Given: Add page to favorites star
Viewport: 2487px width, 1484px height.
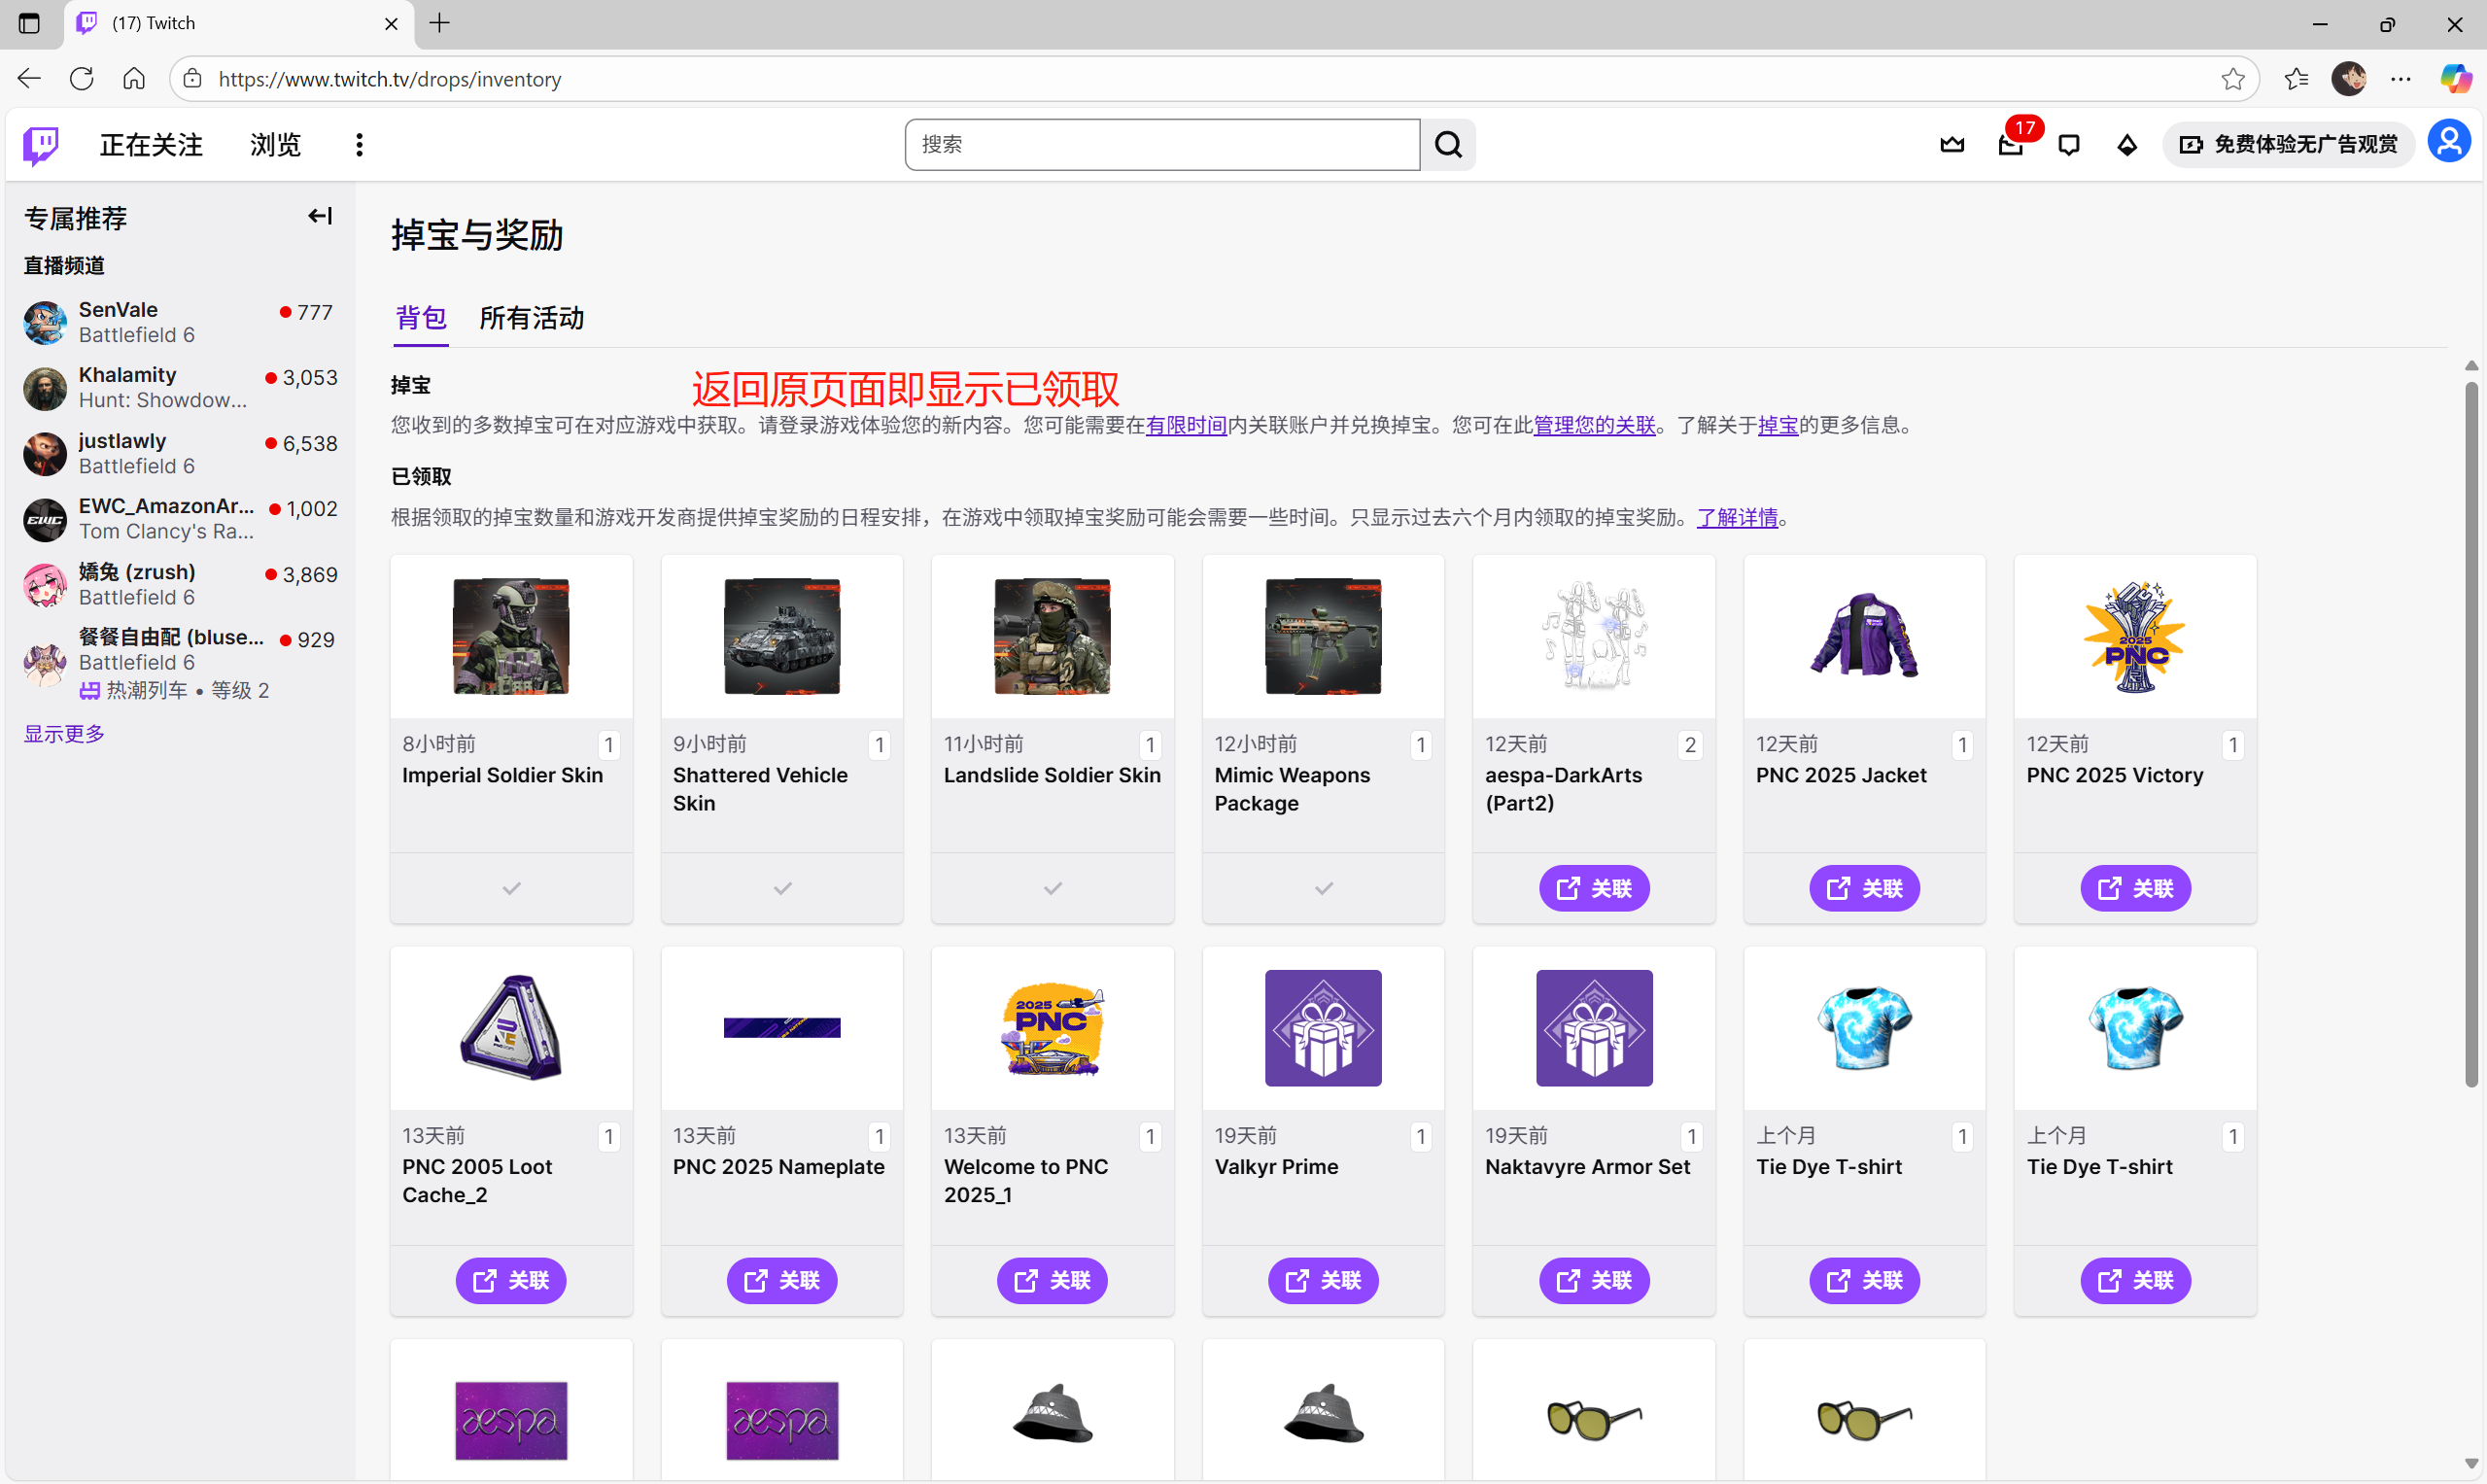Looking at the screenshot, I should click(x=2233, y=79).
